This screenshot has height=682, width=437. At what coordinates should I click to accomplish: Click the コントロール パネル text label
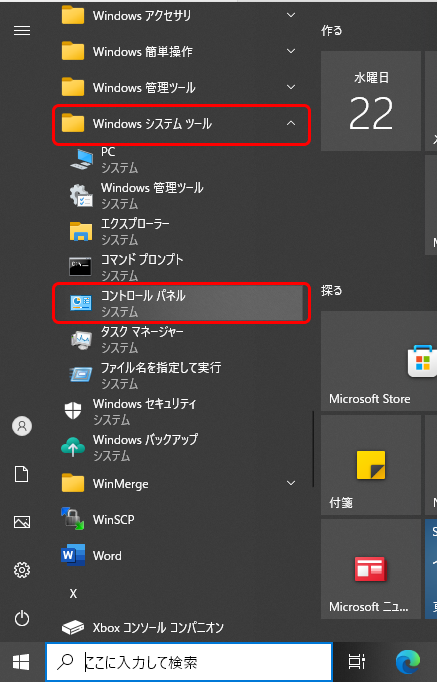coord(143,296)
